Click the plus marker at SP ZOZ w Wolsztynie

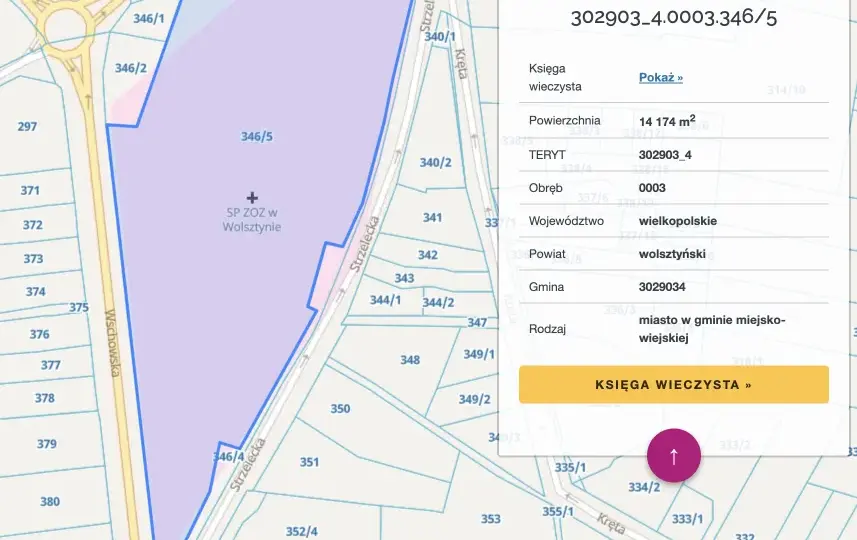pos(252,197)
